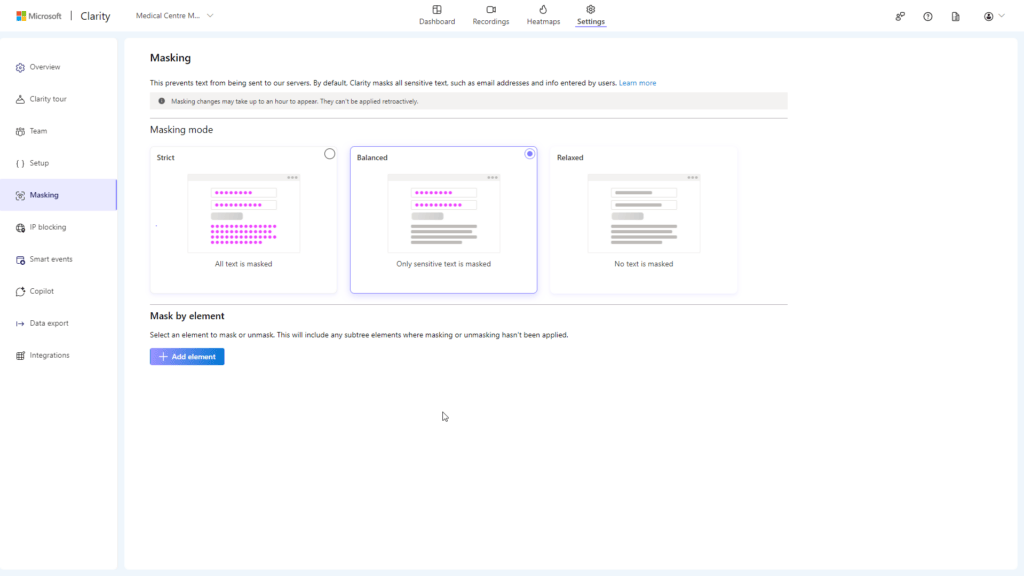
Task: Expand the account menu chevron
Action: (999, 16)
